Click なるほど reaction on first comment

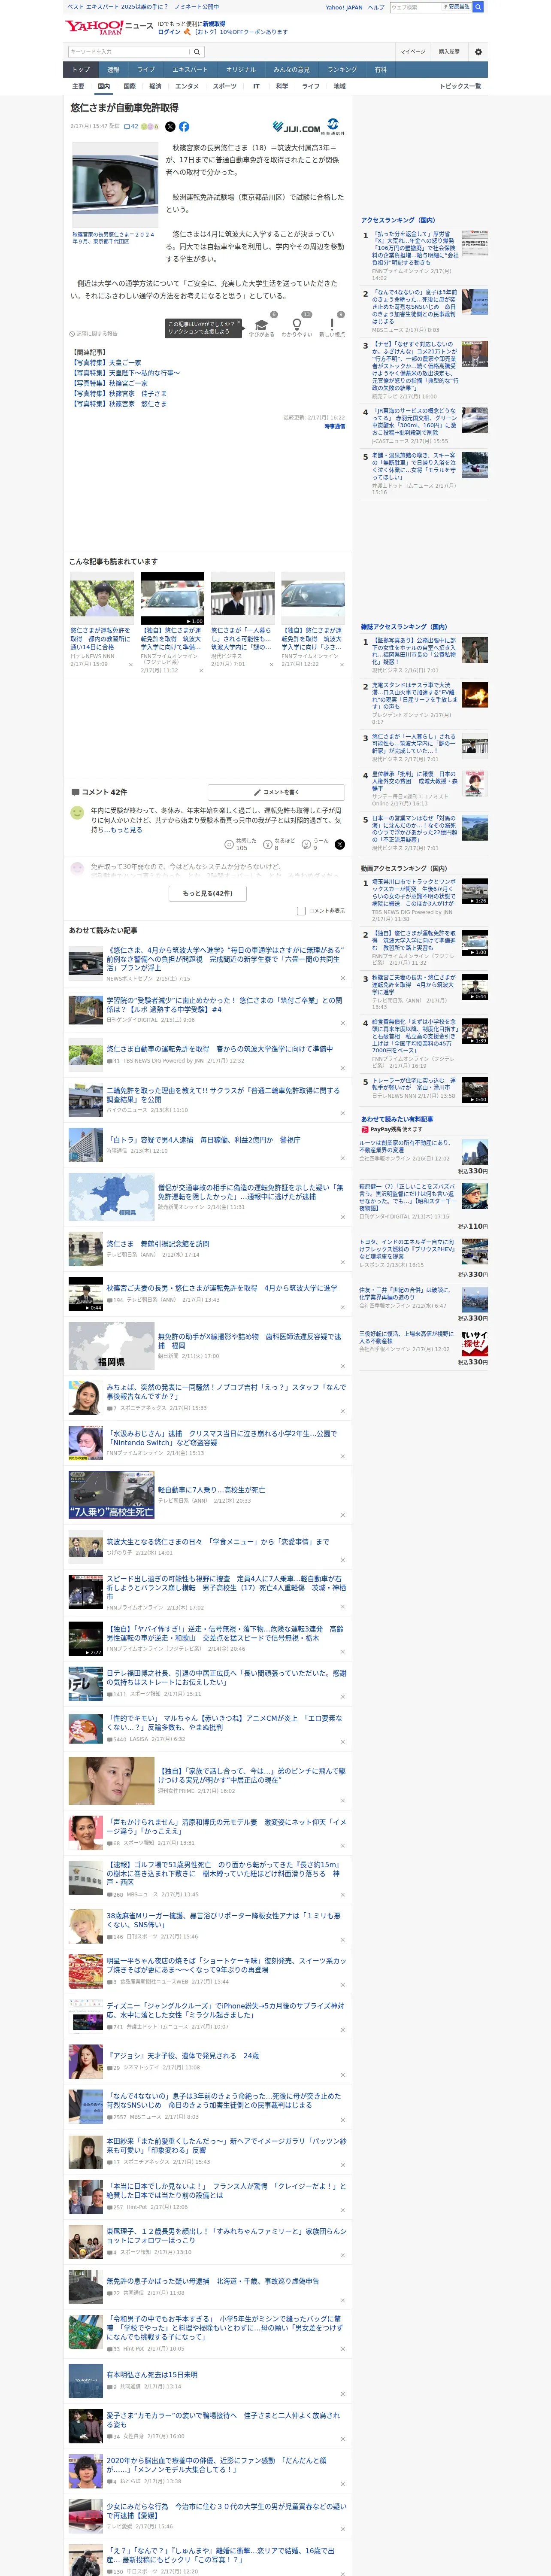[279, 845]
